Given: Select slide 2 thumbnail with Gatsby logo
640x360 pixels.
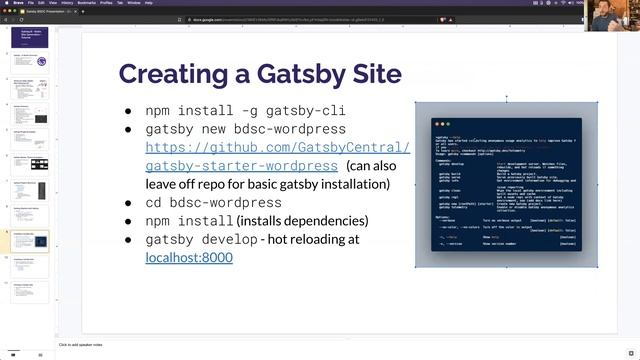Looking at the screenshot, I should [x=30, y=62].
